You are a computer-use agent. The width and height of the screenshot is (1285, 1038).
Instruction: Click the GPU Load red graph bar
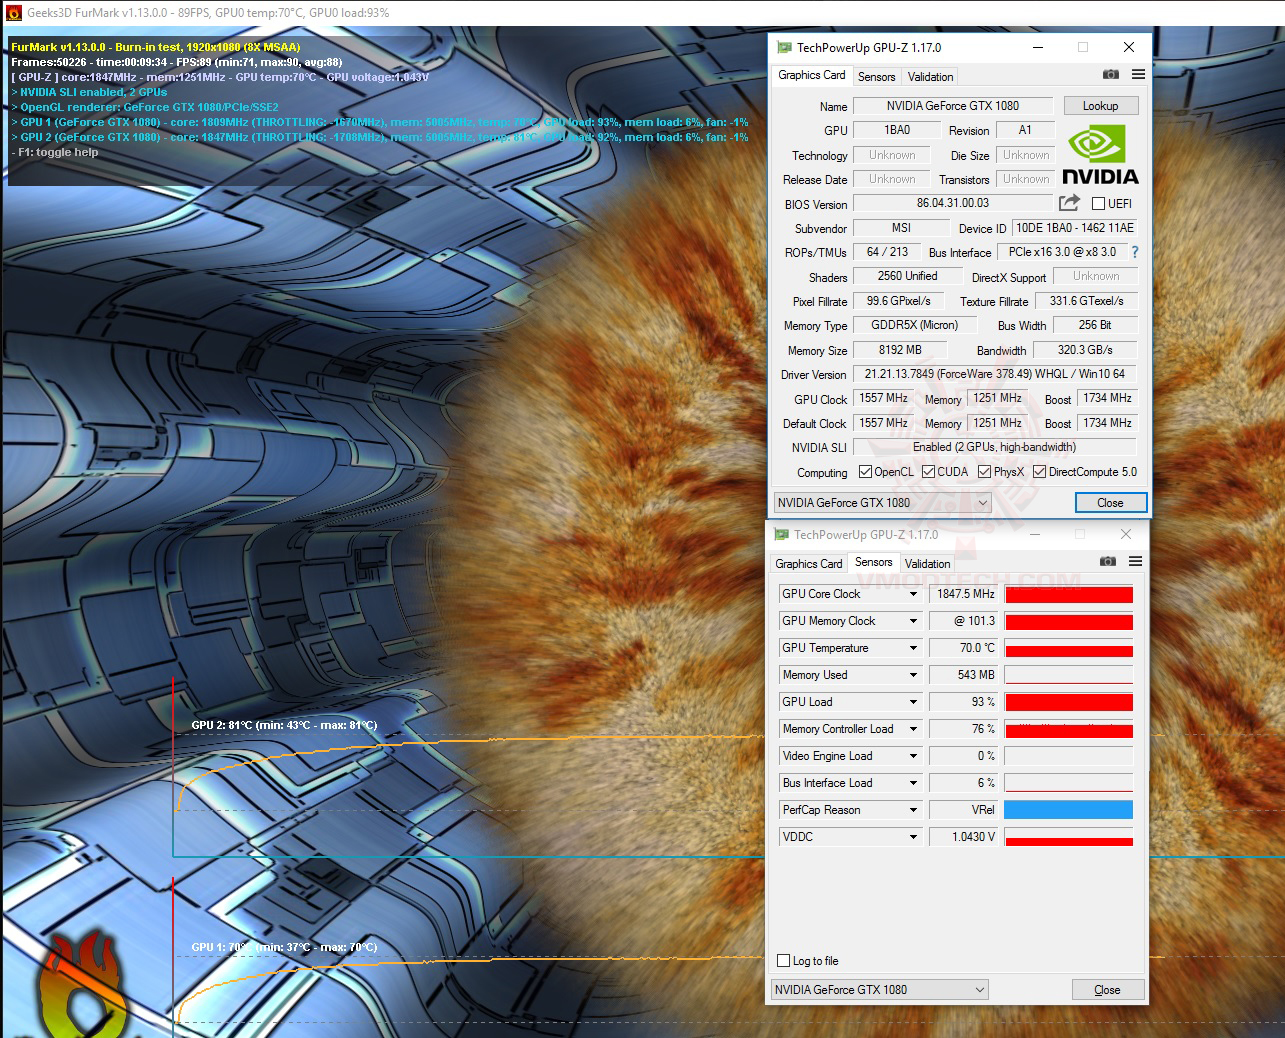point(1068,702)
